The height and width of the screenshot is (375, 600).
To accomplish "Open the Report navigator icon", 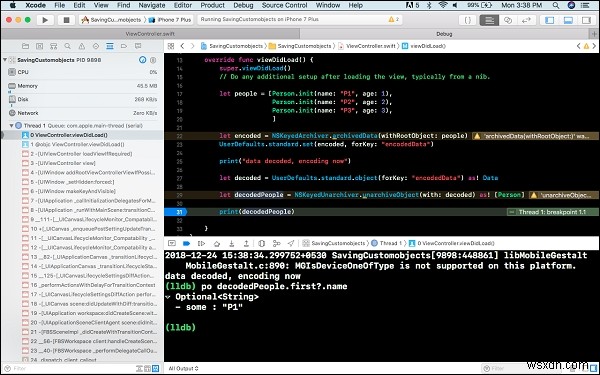I will pyautogui.click(x=138, y=46).
